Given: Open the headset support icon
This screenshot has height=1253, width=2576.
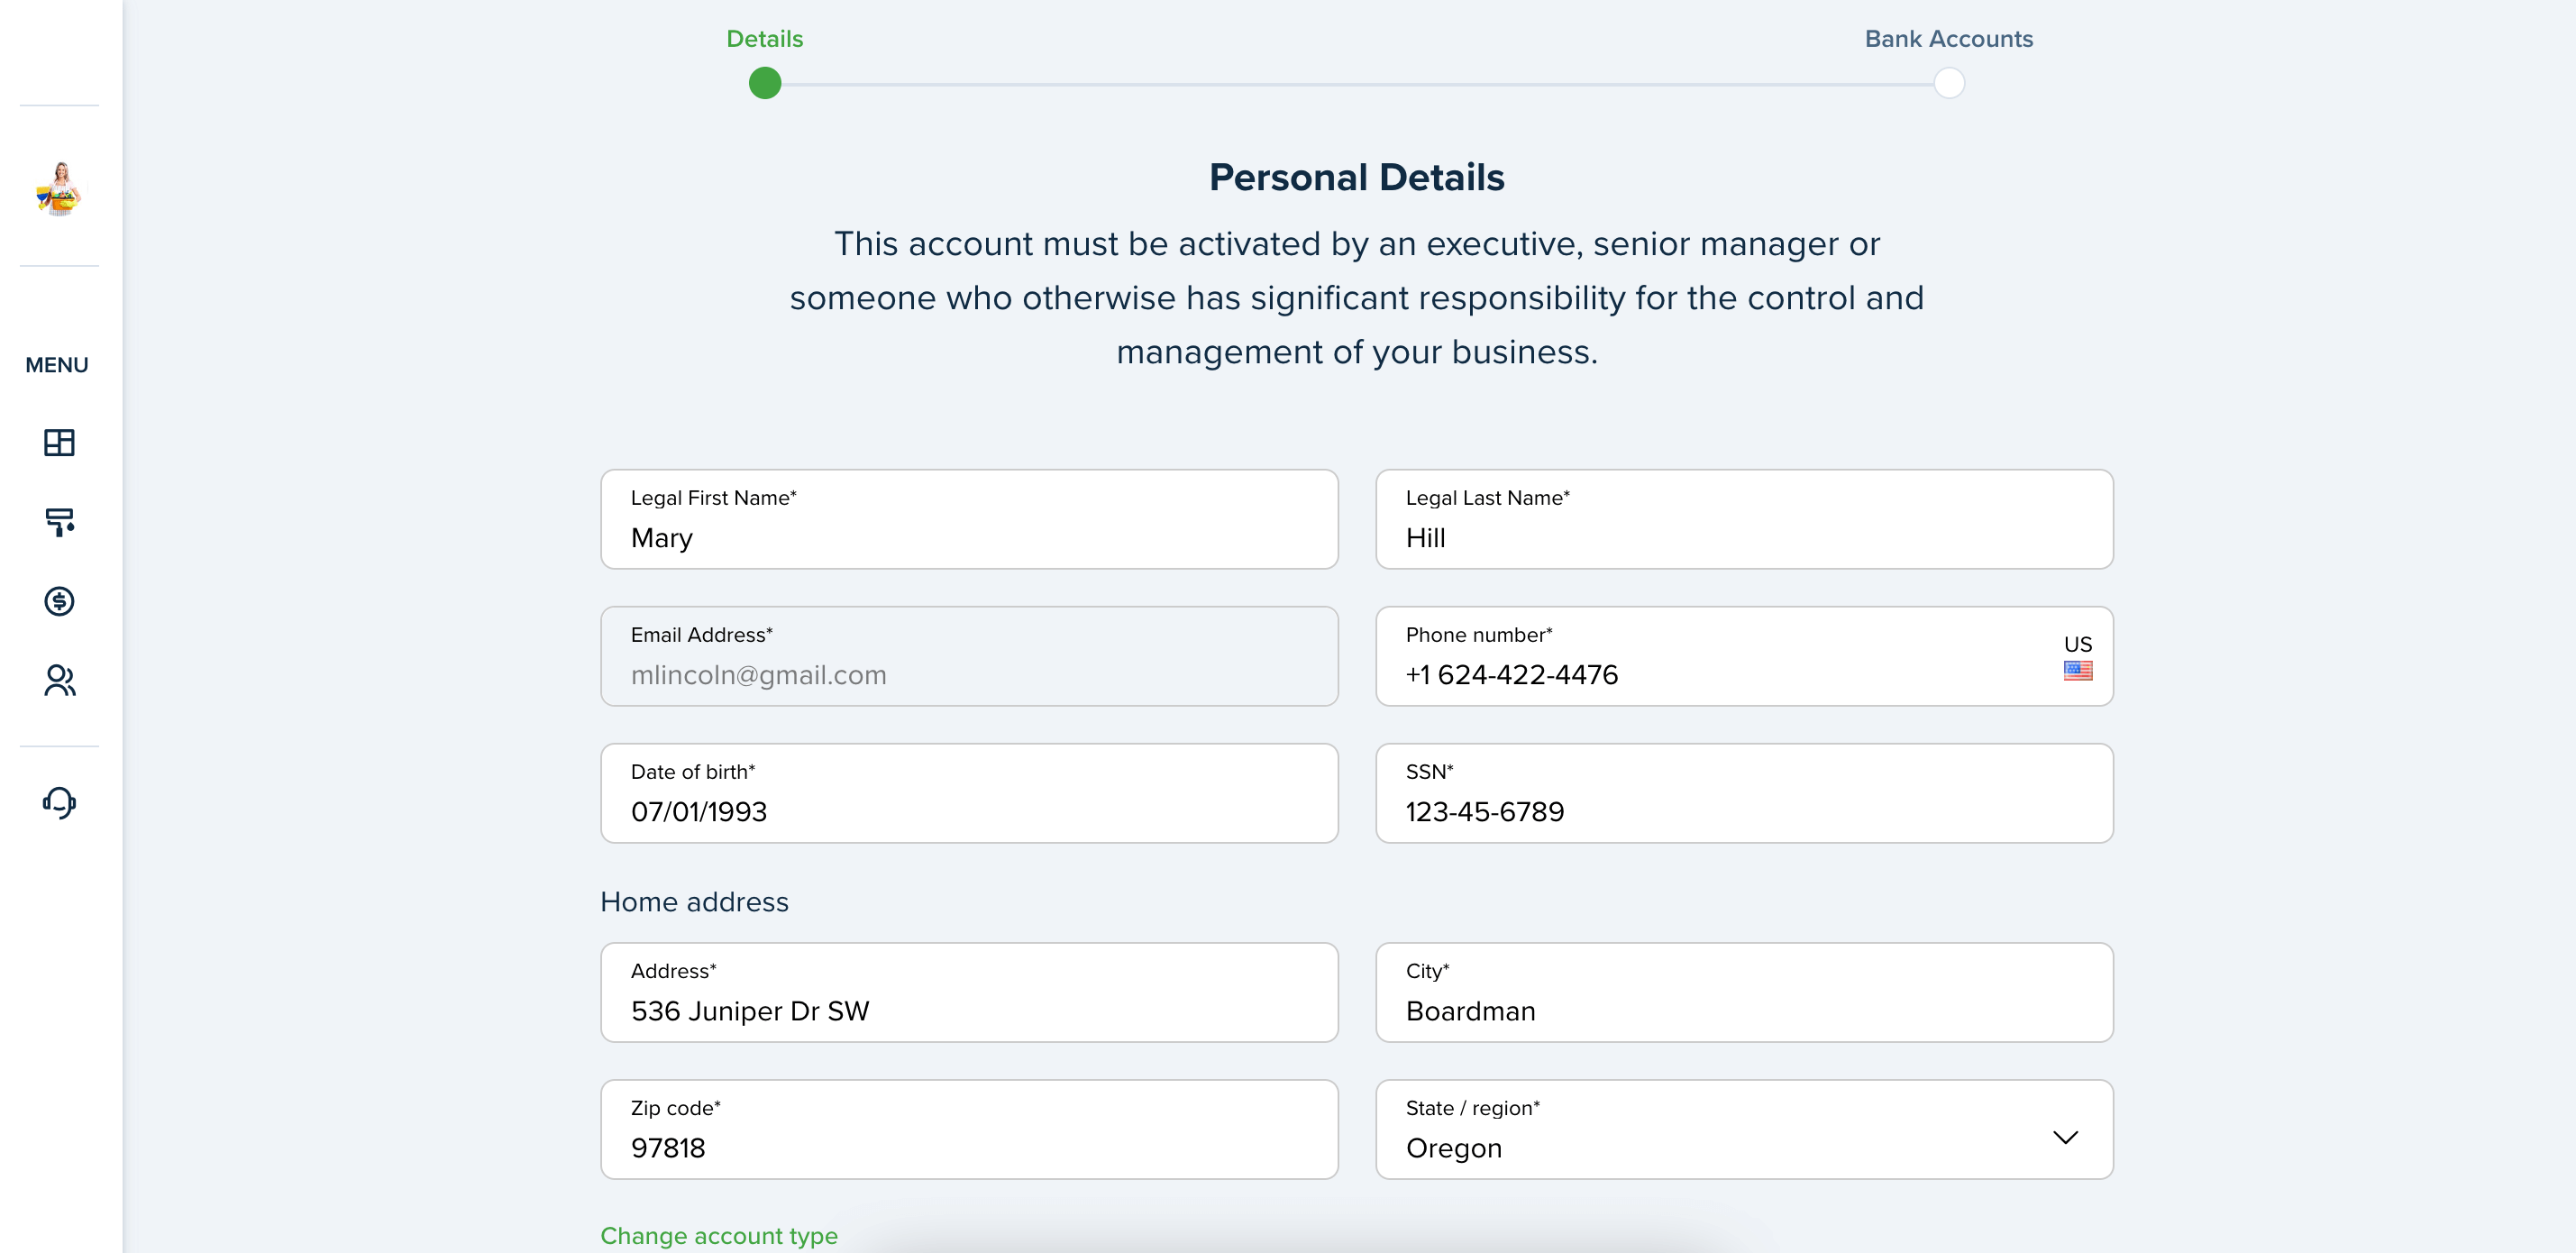Looking at the screenshot, I should [x=59, y=803].
